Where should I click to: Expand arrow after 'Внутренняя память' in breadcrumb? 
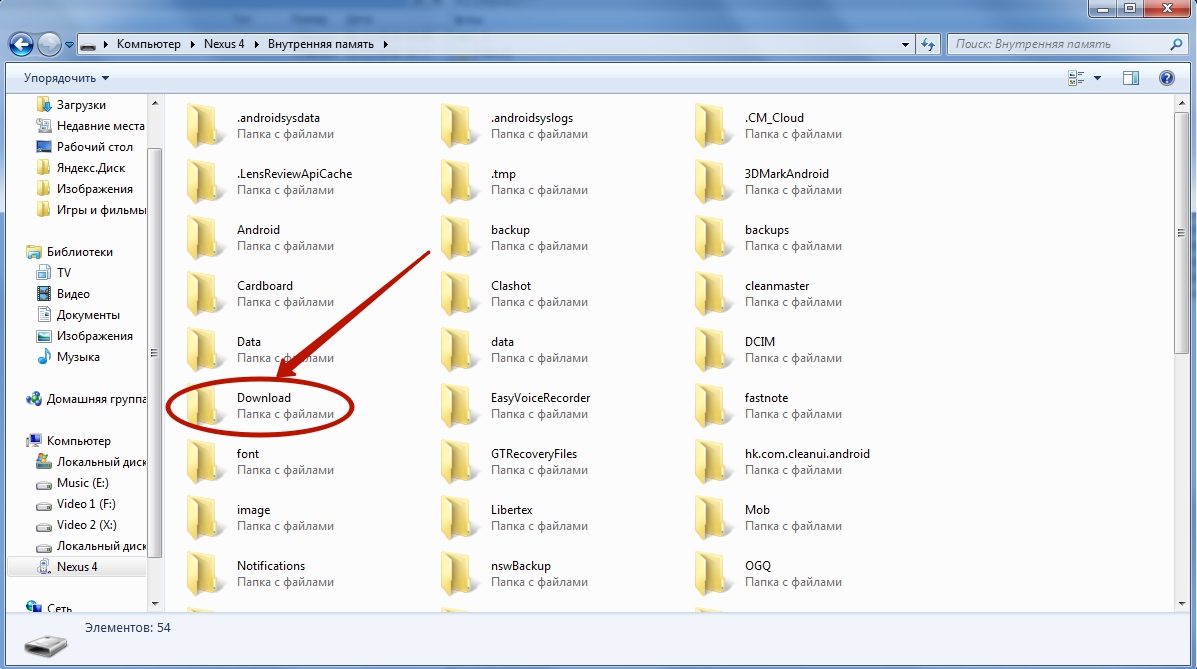coord(386,44)
